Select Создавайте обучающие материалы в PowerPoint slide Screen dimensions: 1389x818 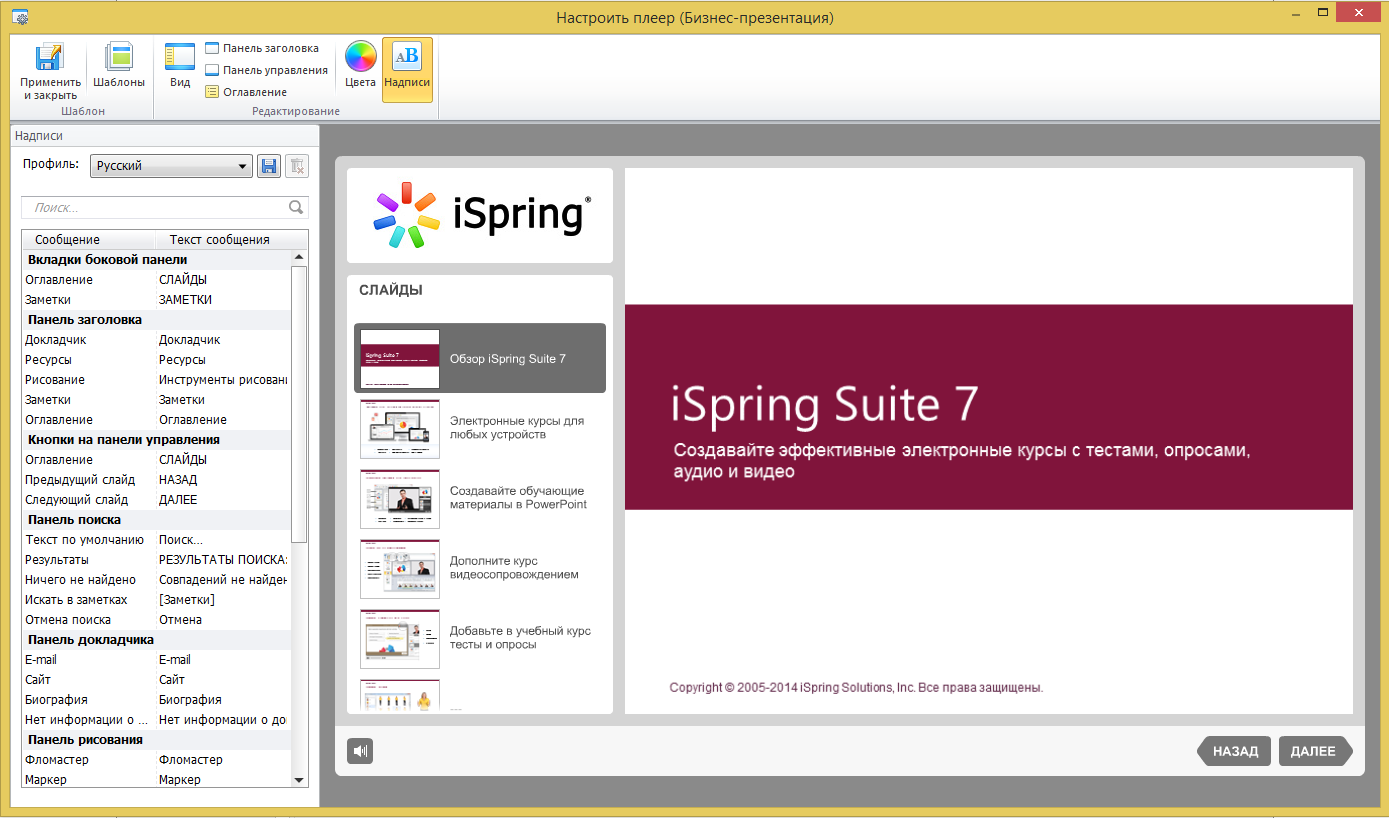[480, 498]
